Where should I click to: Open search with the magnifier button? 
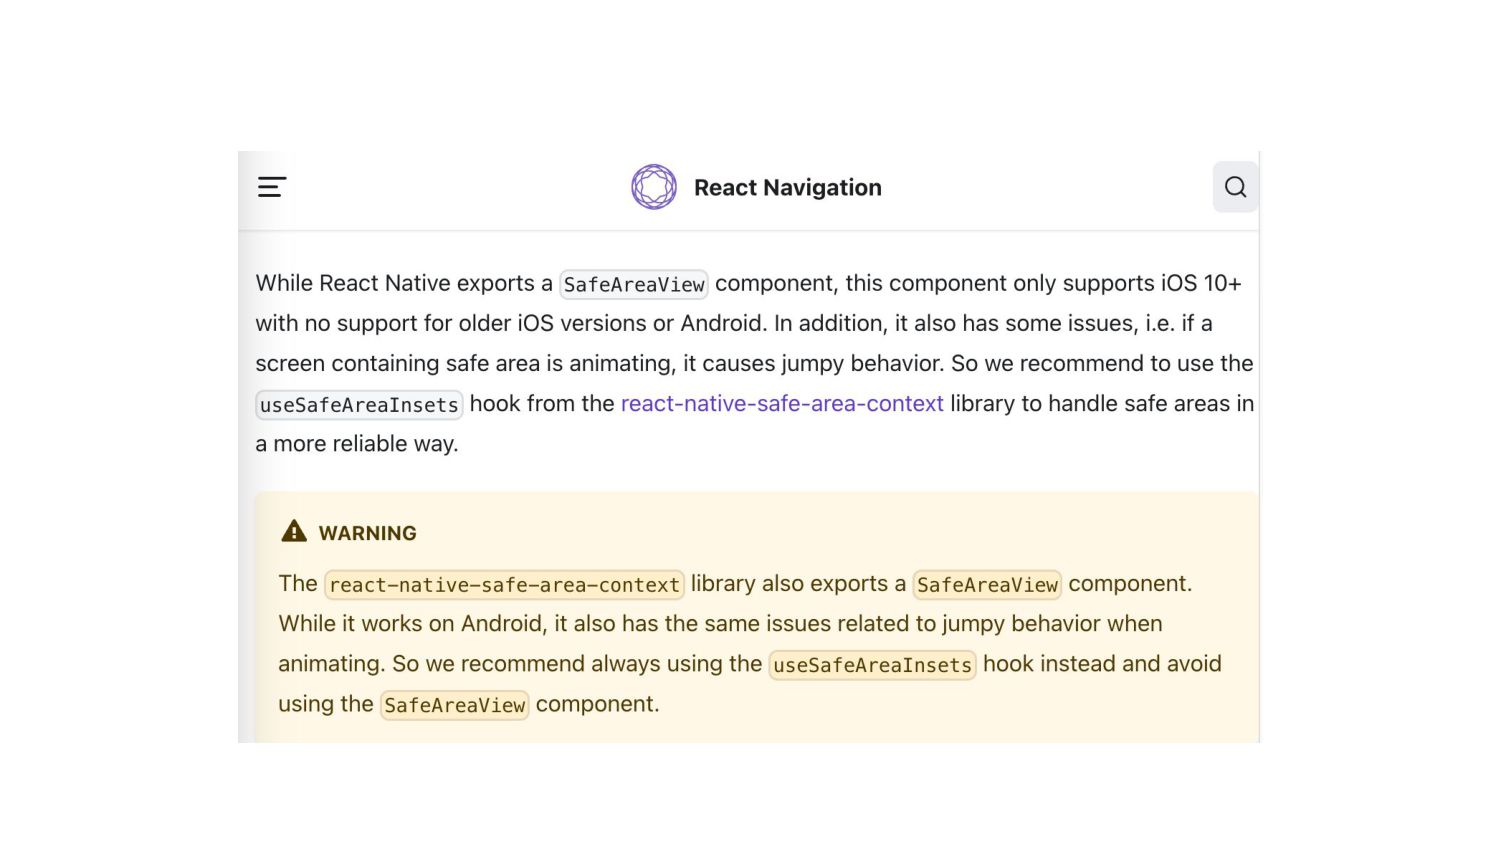(1236, 187)
